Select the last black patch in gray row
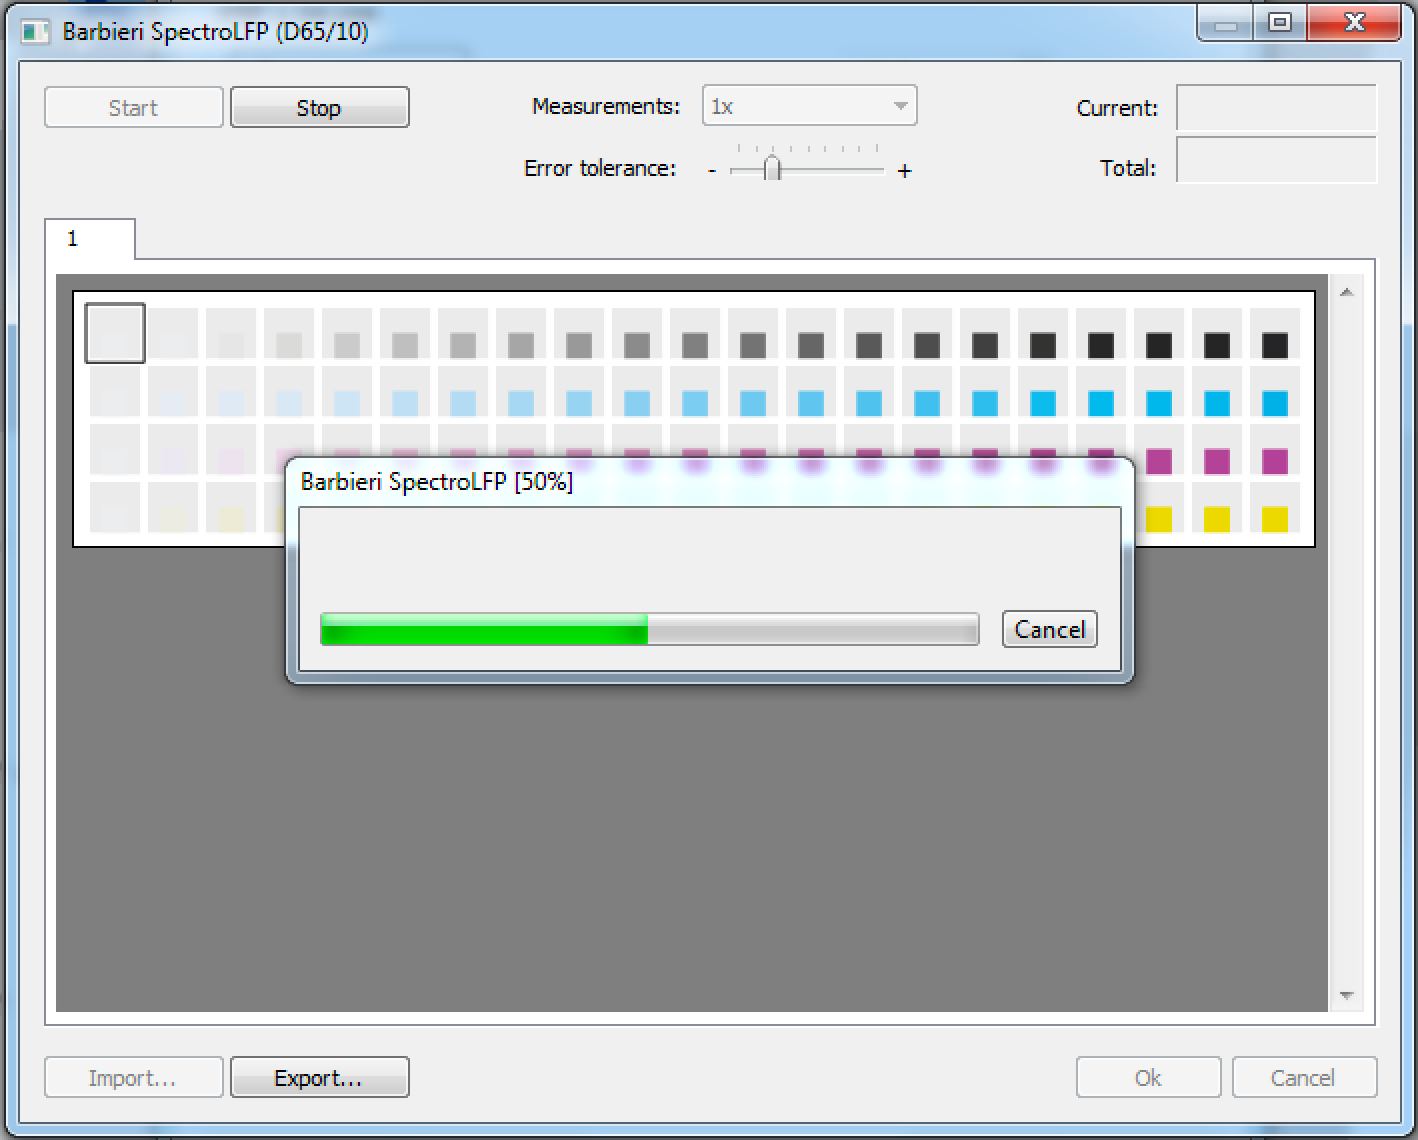 tap(1275, 345)
